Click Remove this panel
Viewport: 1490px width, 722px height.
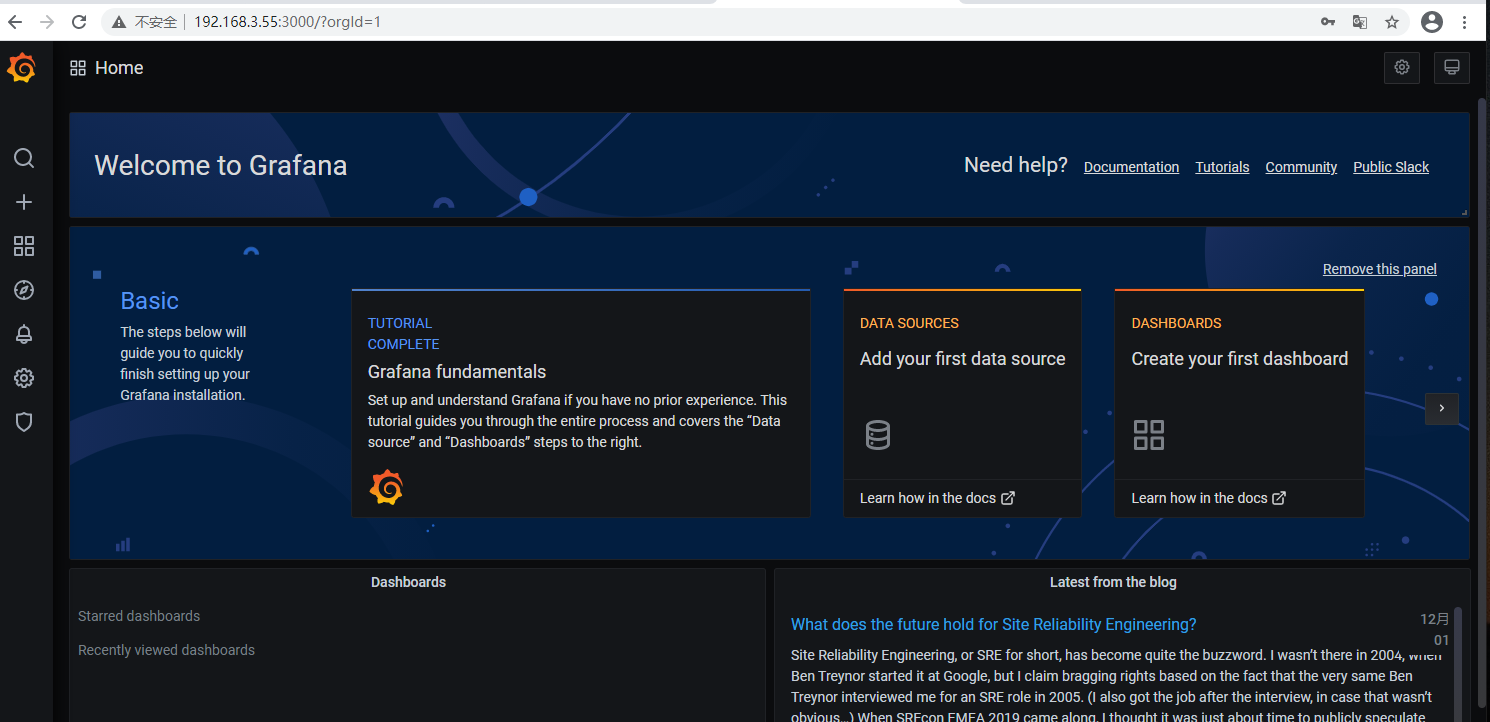[x=1379, y=269]
